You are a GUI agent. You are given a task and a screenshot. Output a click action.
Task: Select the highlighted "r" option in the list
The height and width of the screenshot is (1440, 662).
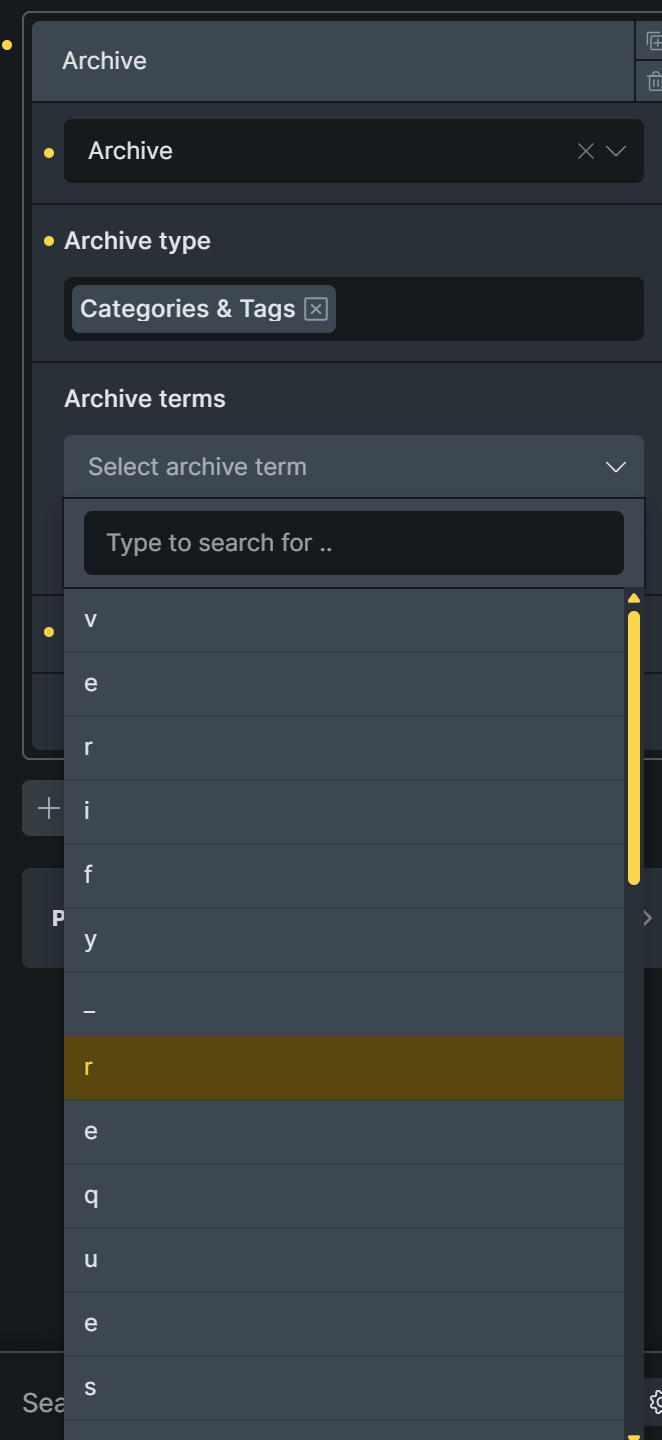pyautogui.click(x=344, y=1068)
